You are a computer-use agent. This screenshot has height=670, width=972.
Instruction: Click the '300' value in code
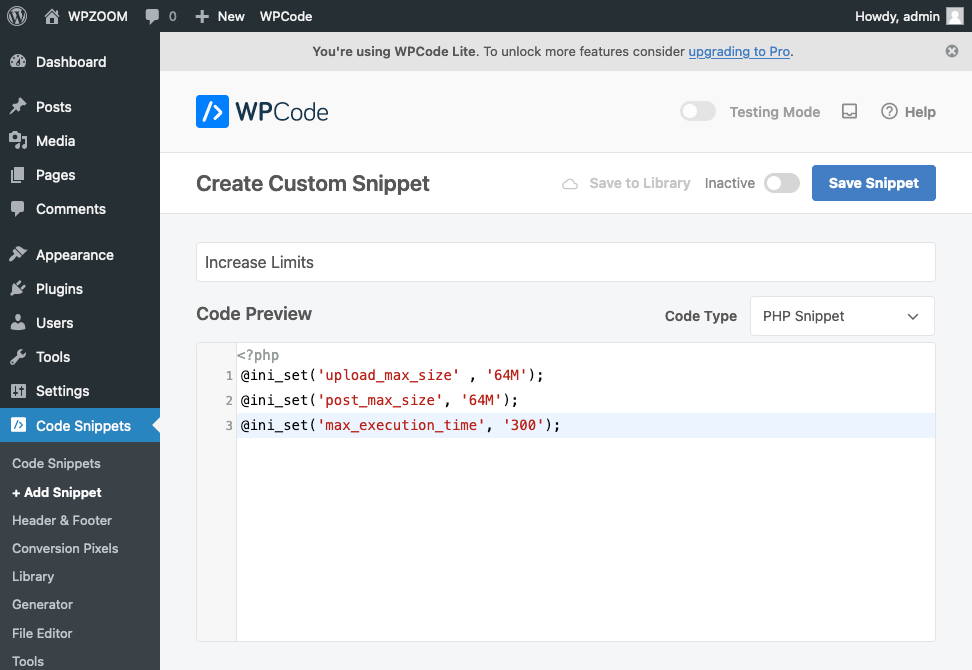(523, 425)
